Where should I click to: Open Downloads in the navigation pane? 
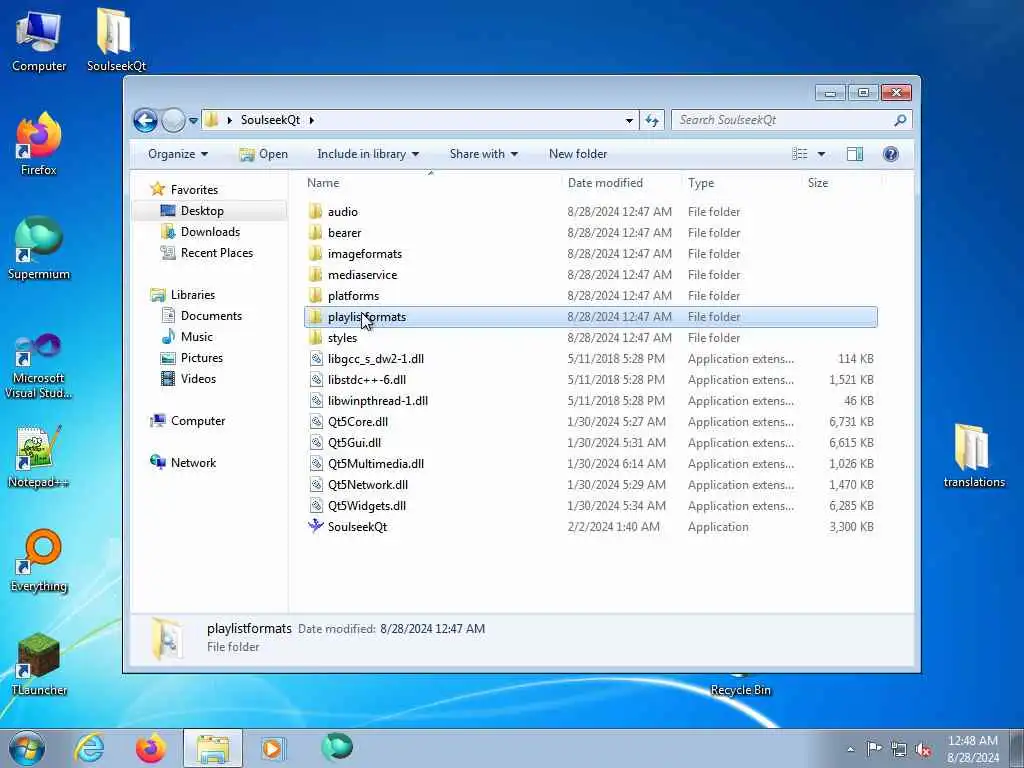210,232
